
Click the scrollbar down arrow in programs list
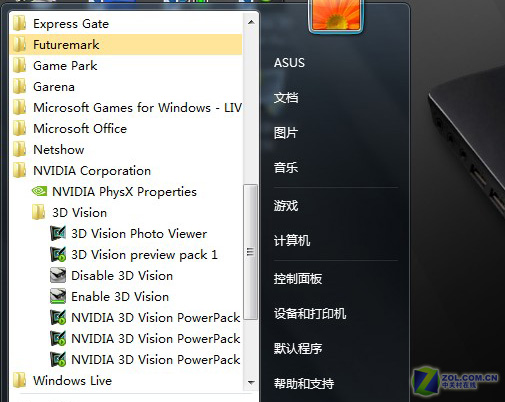[x=251, y=383]
